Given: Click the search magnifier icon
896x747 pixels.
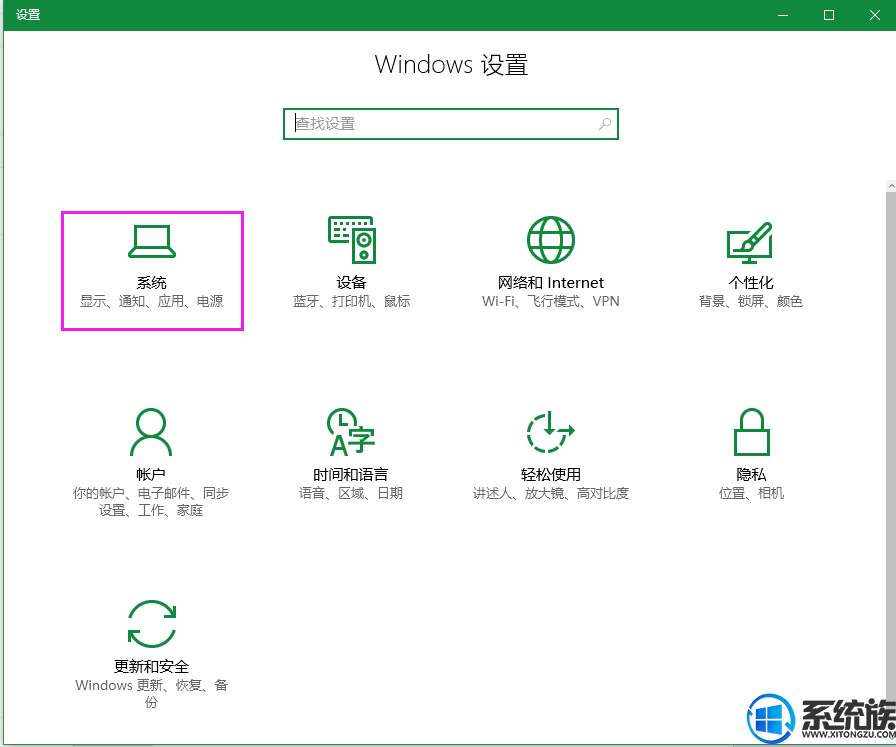Looking at the screenshot, I should (x=605, y=123).
